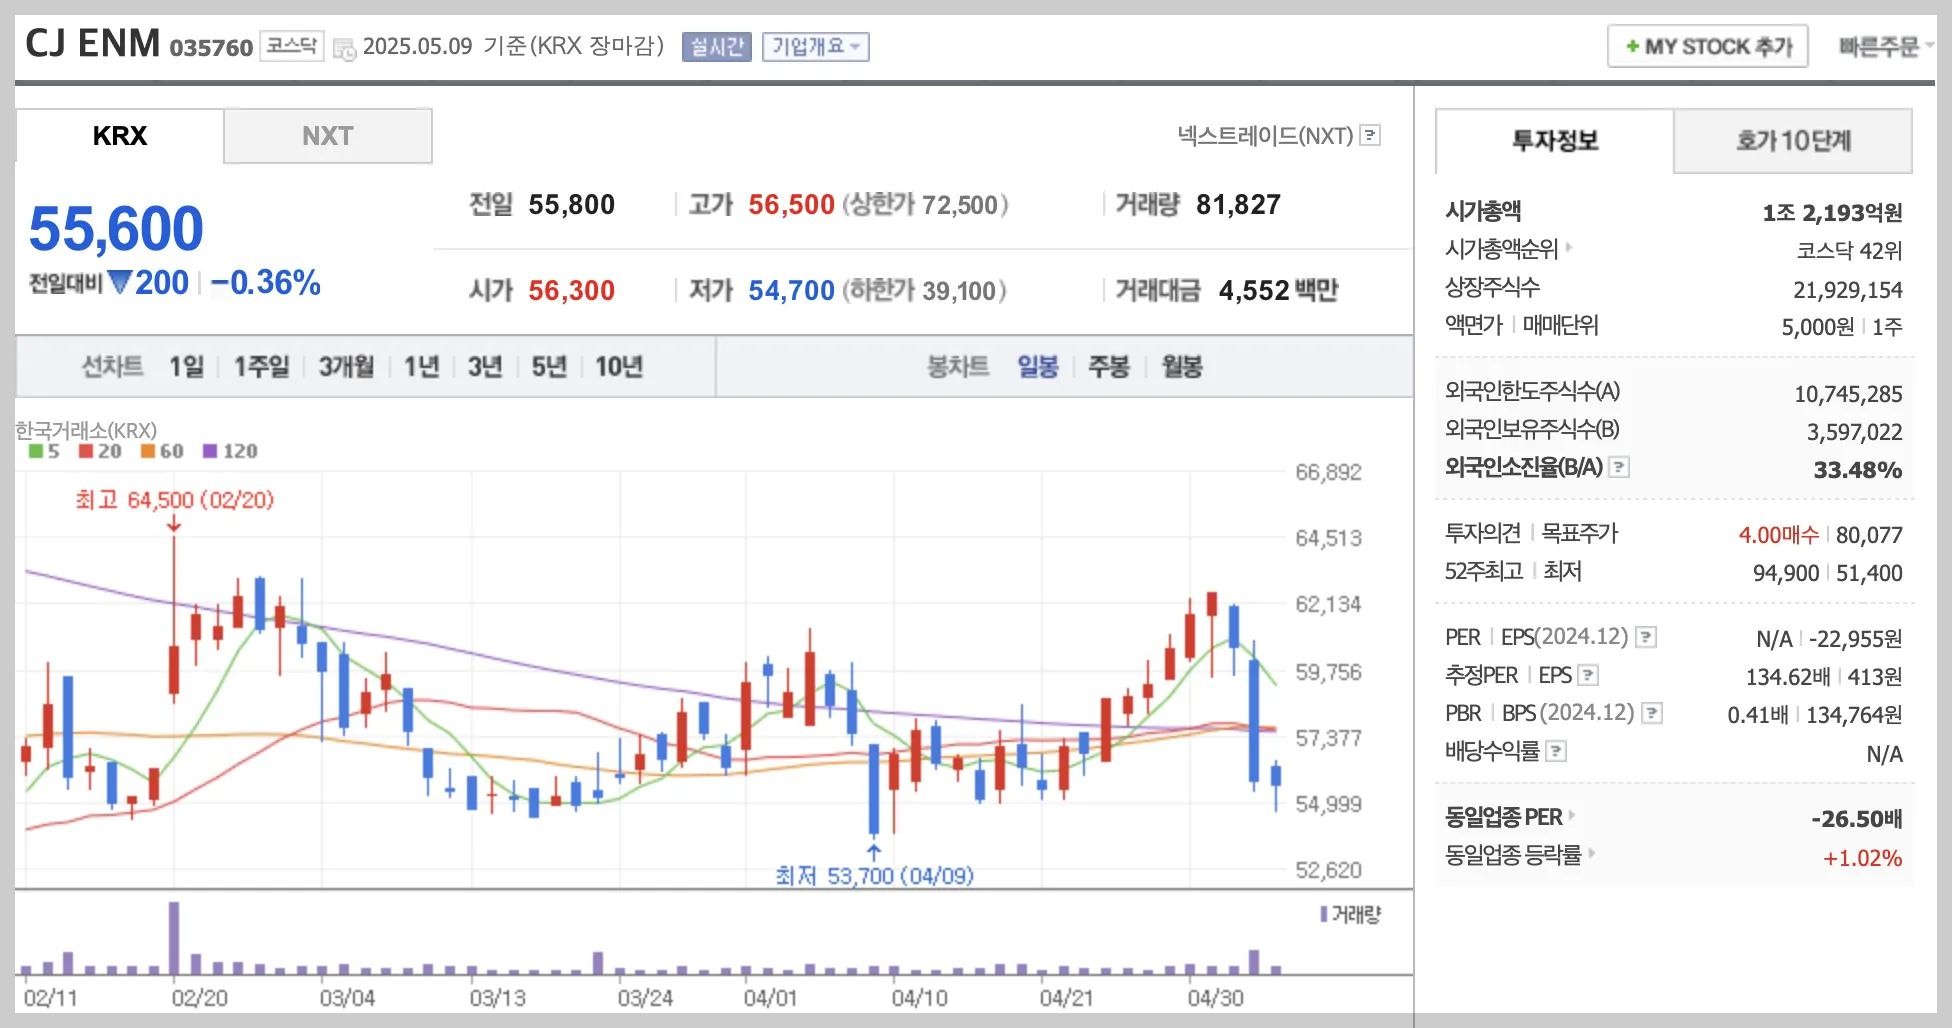Select the 10년 line chart period
1952x1028 pixels.
click(619, 367)
